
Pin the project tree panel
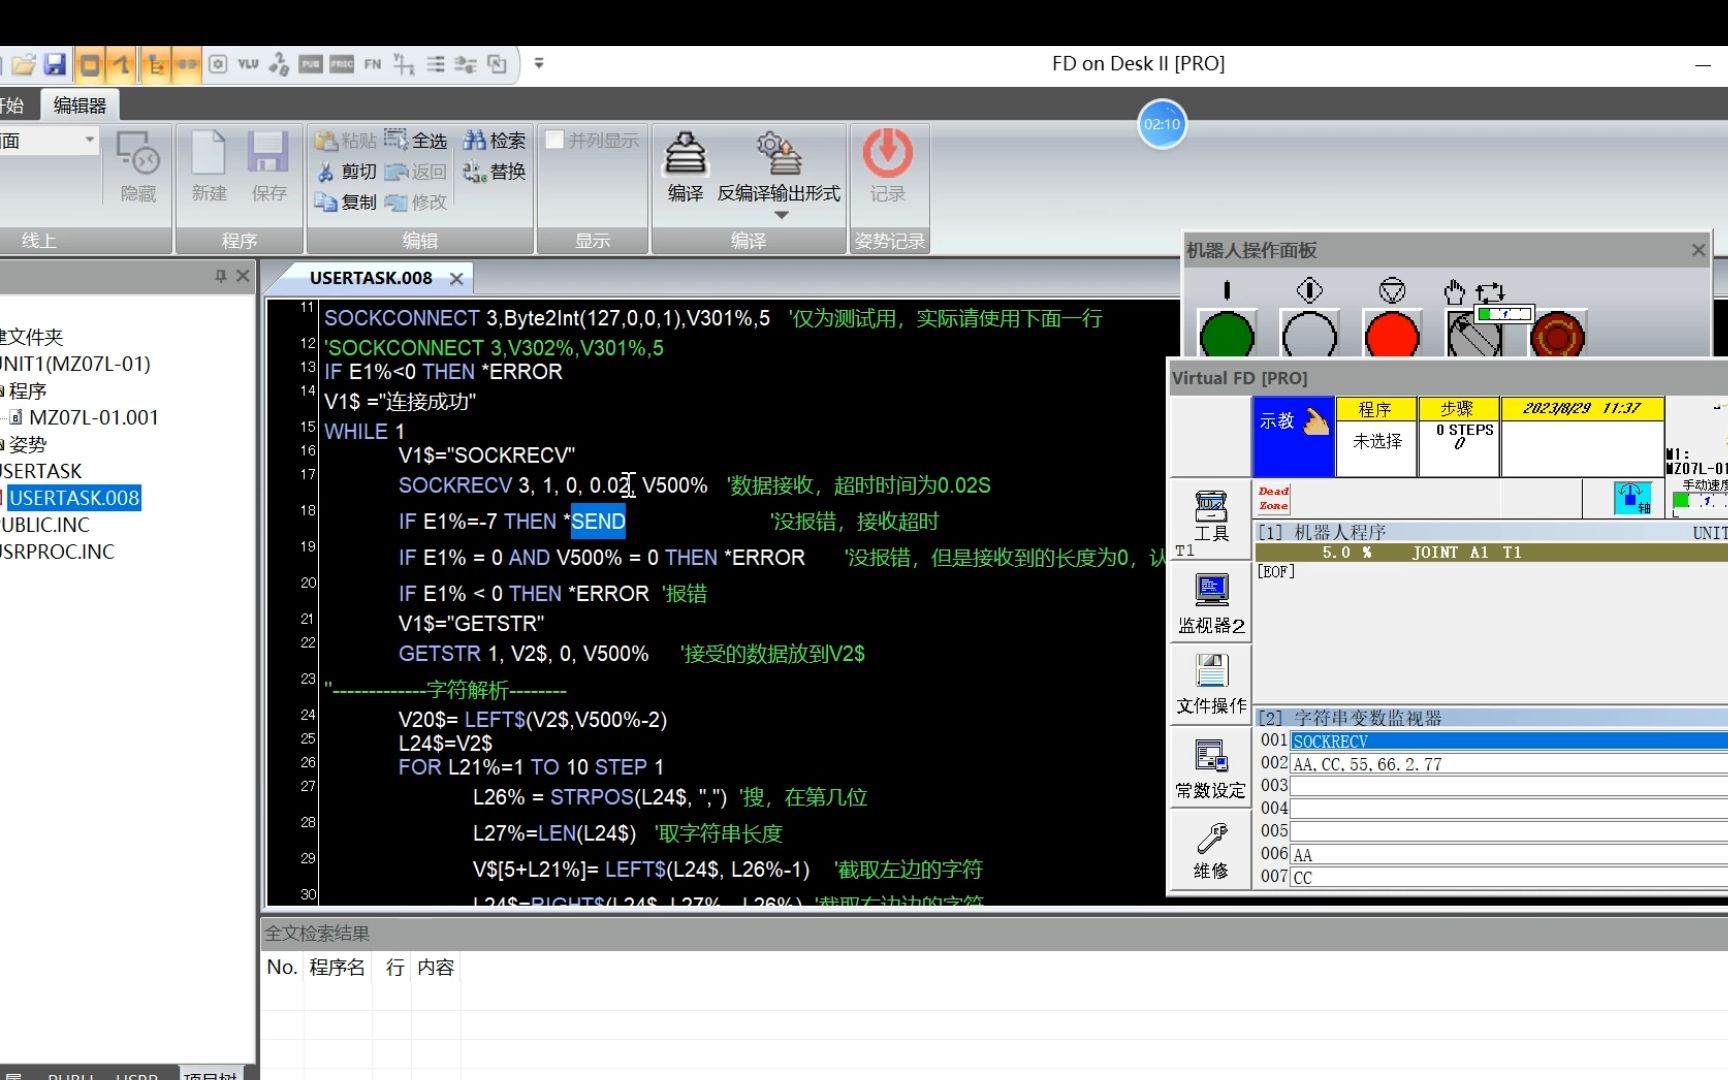pos(221,276)
